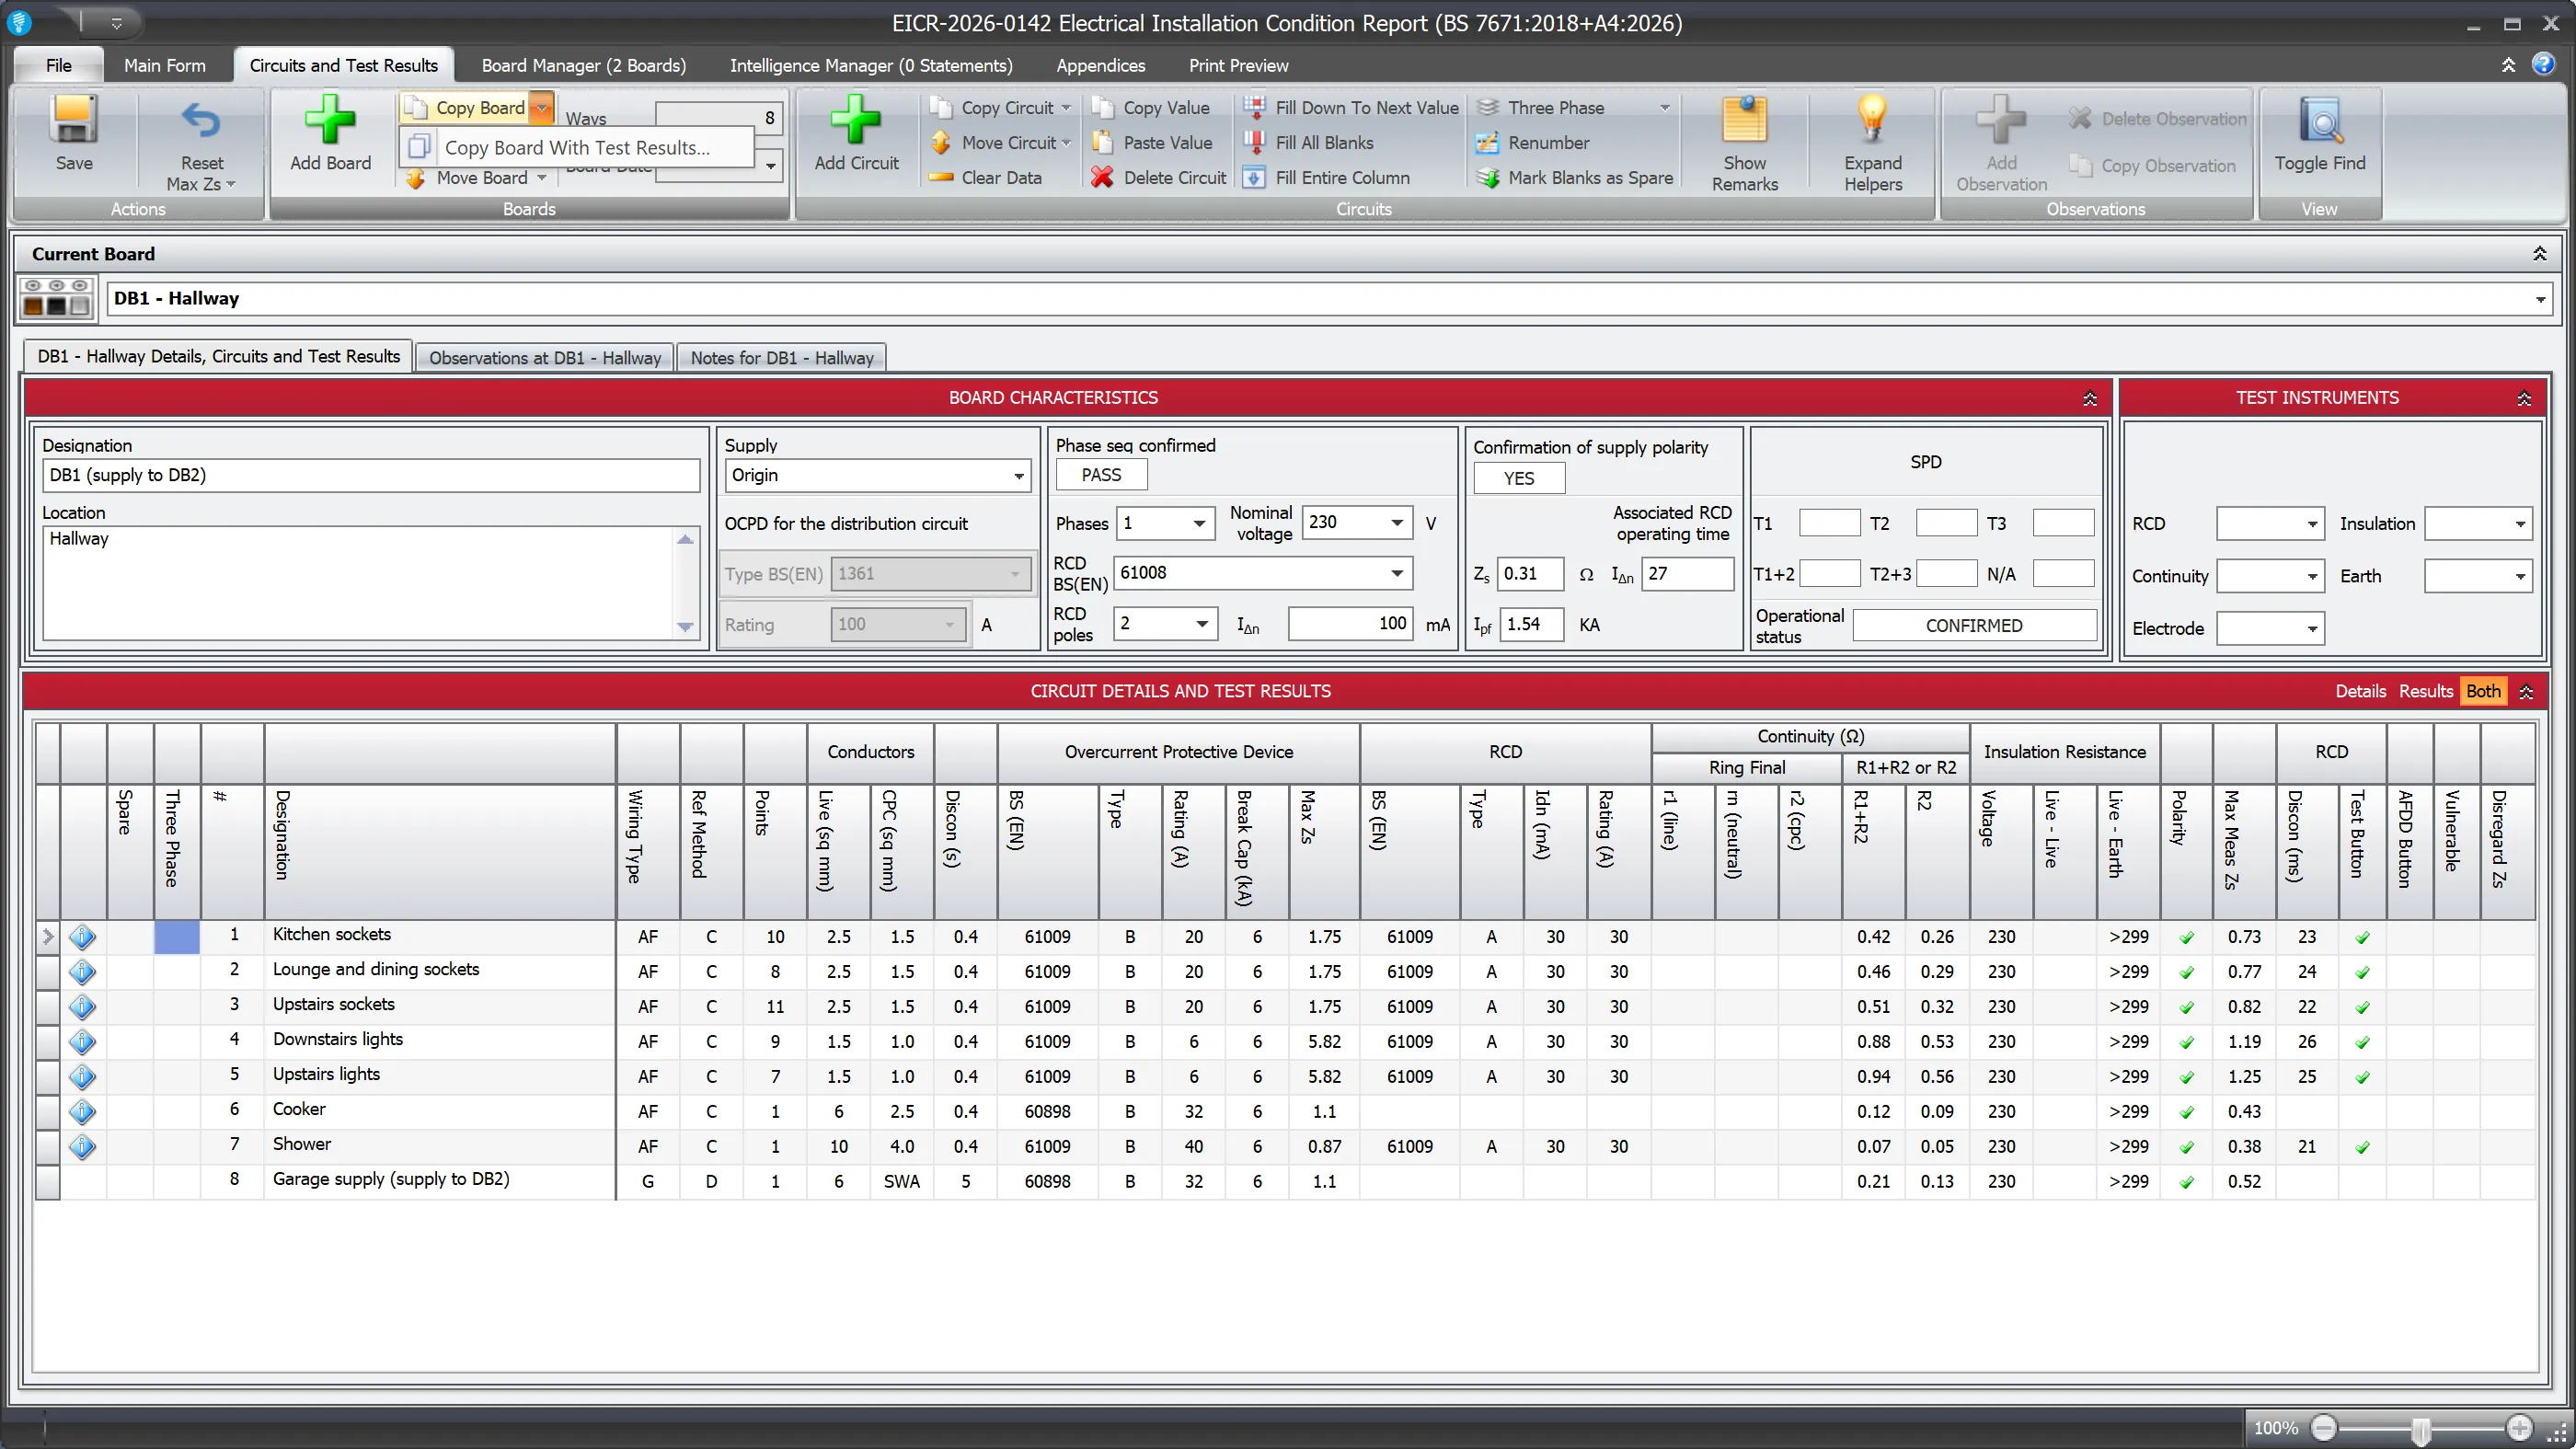The height and width of the screenshot is (1449, 2576).
Task: Click the board image icon beside DB1
Action: (x=57, y=298)
